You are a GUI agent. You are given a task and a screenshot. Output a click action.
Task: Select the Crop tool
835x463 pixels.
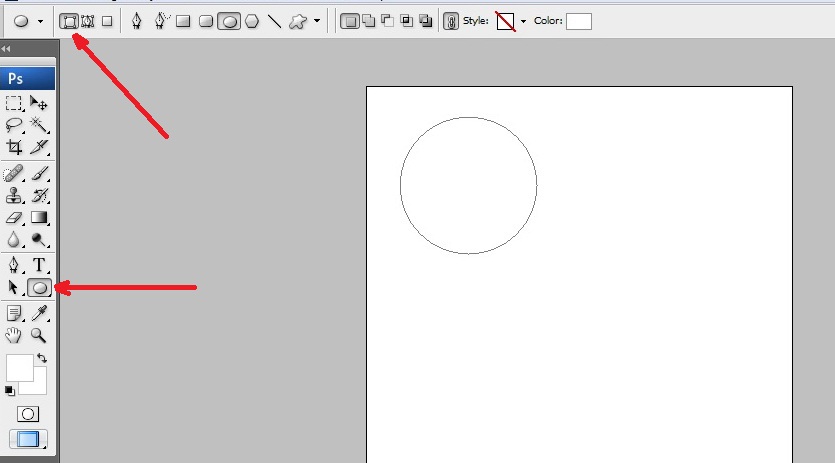click(13, 147)
